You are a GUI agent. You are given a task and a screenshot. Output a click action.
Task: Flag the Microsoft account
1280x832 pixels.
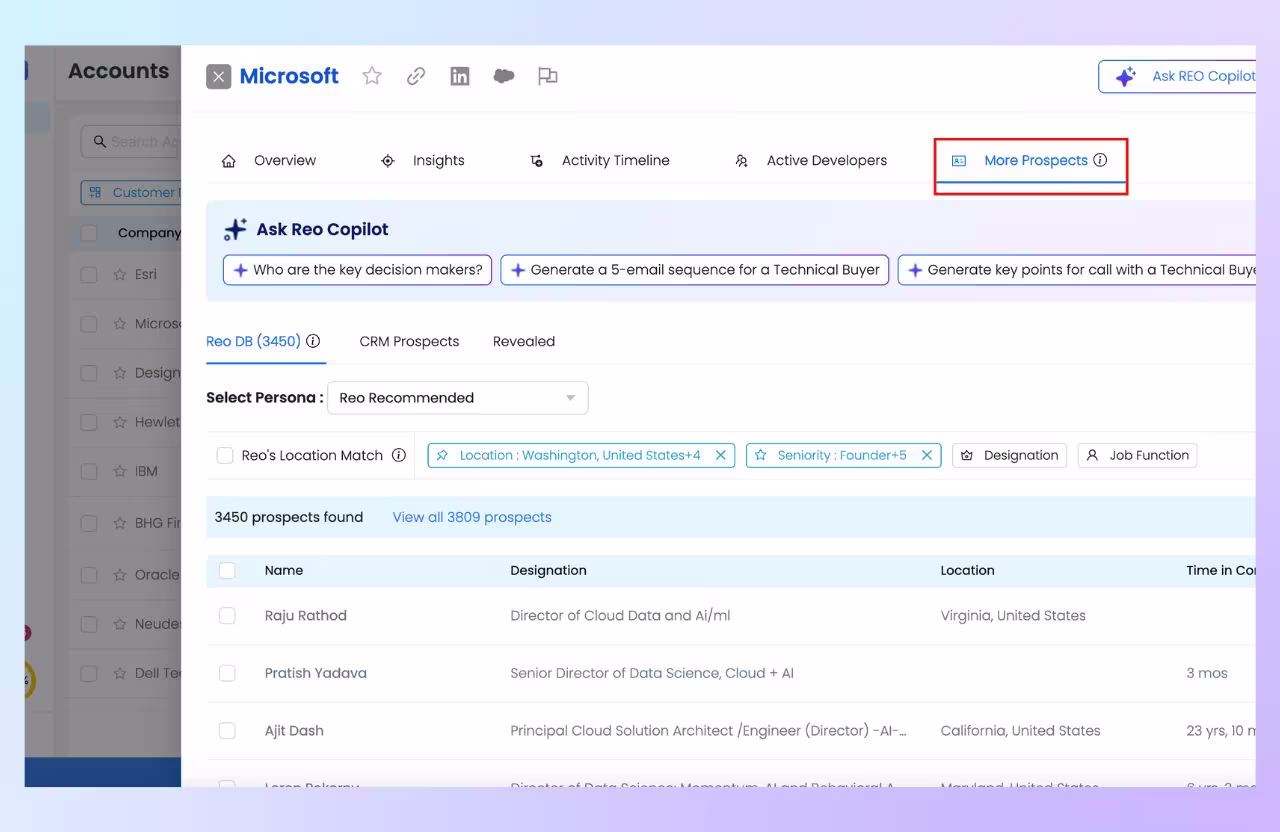click(548, 76)
